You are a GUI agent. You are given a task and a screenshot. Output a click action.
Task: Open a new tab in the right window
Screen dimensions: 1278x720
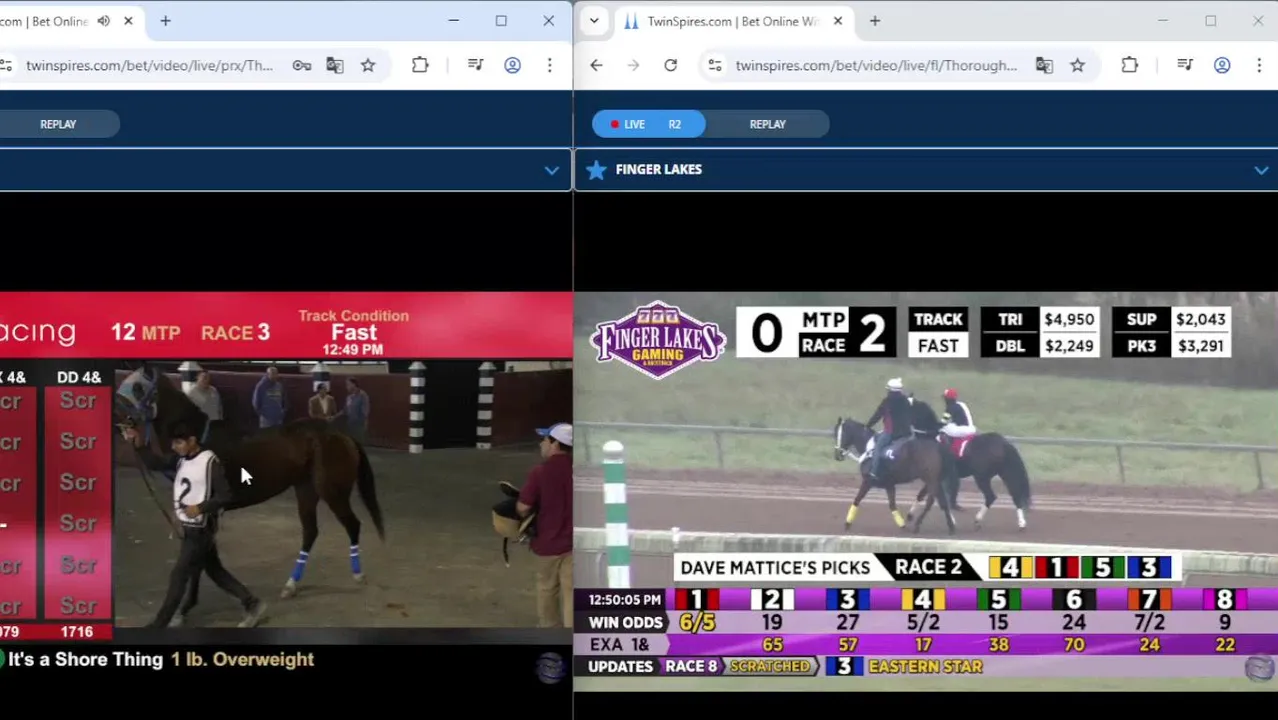[x=875, y=21]
